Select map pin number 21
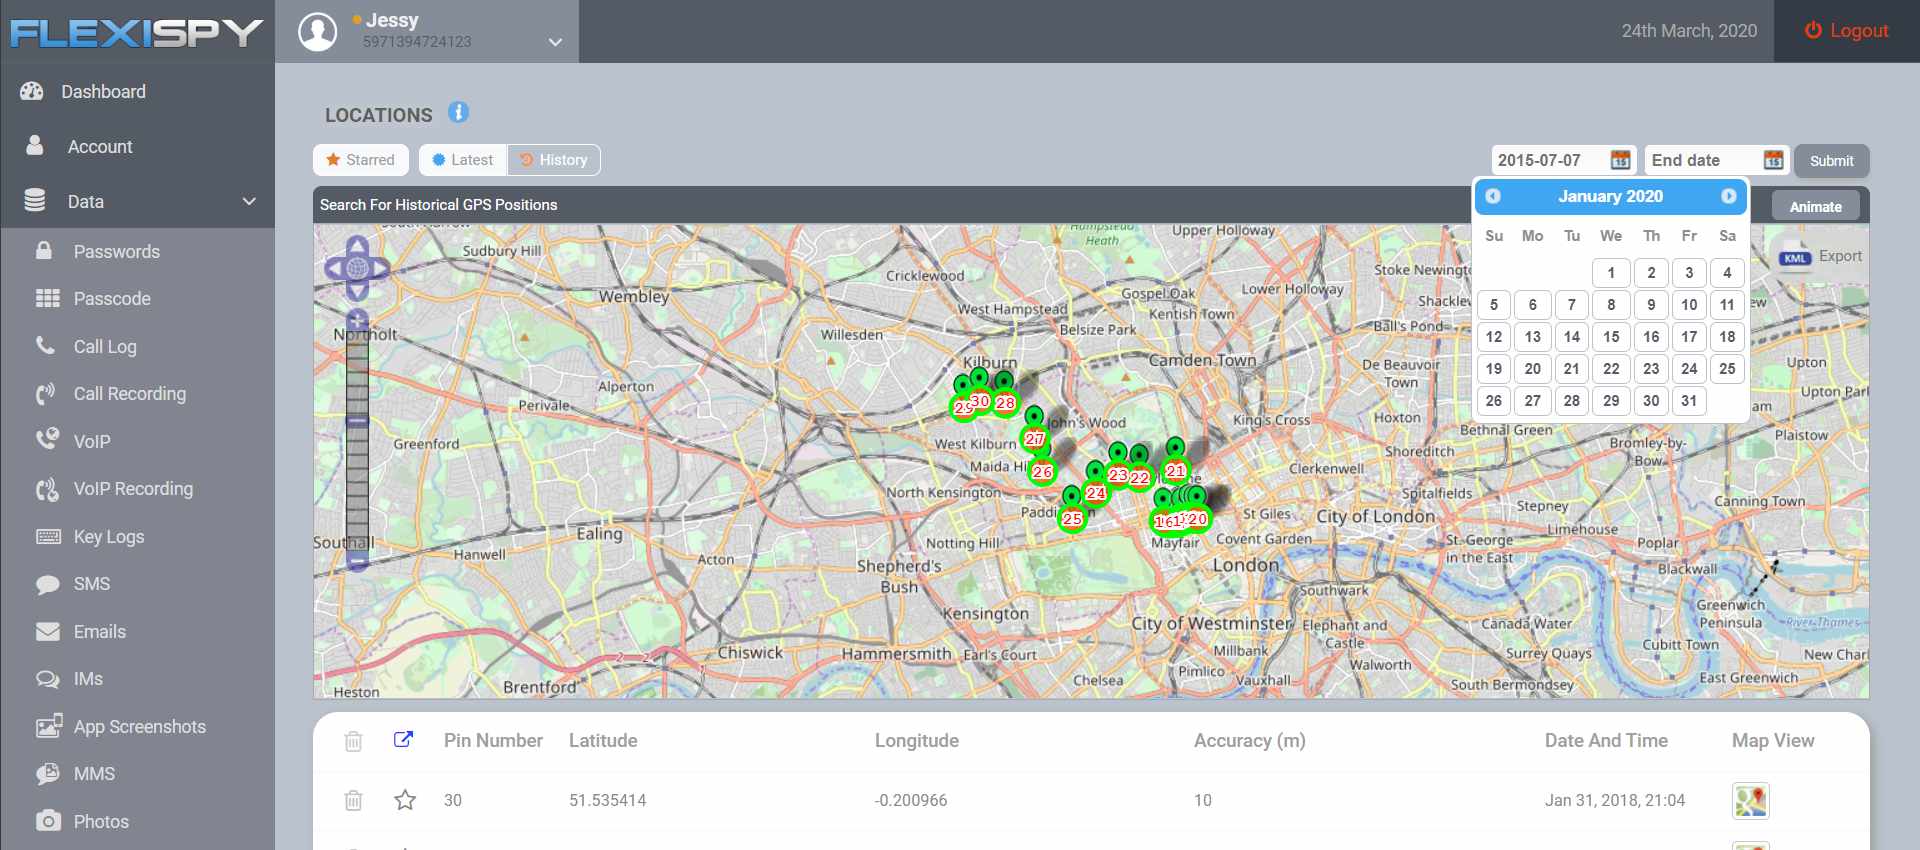The image size is (1920, 850). coord(1175,470)
